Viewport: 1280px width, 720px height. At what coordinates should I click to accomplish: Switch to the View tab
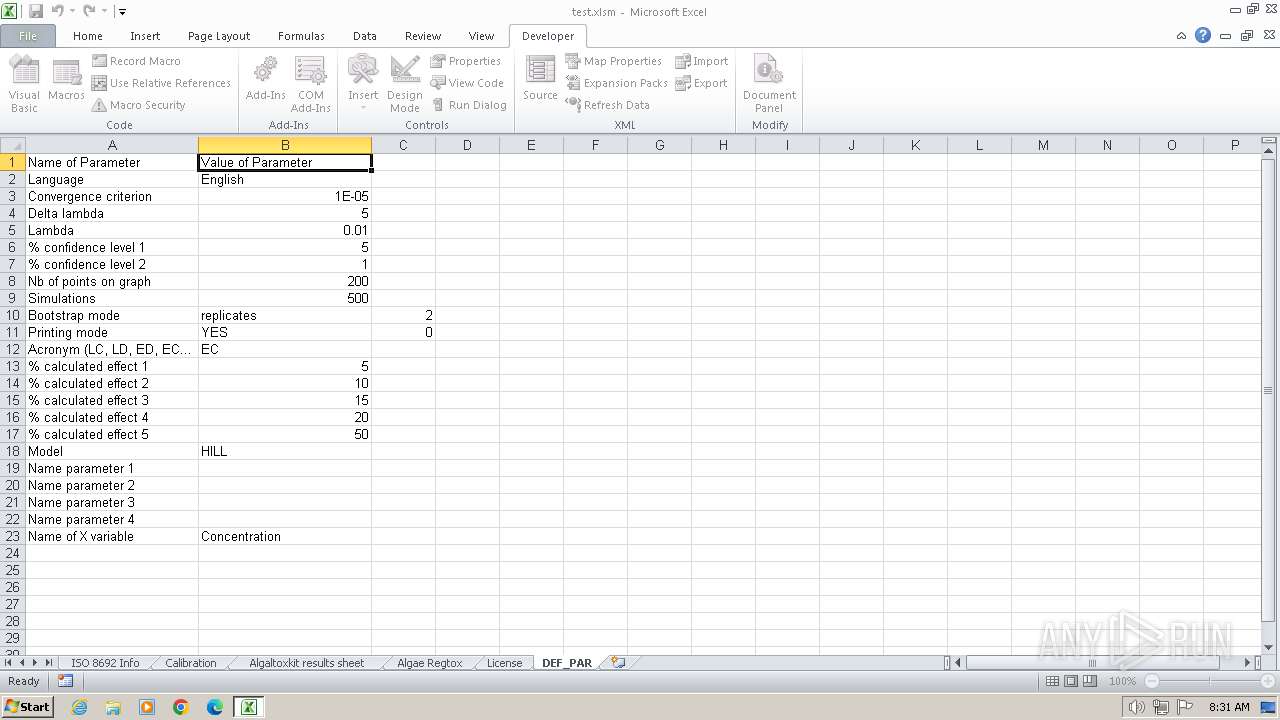481,36
